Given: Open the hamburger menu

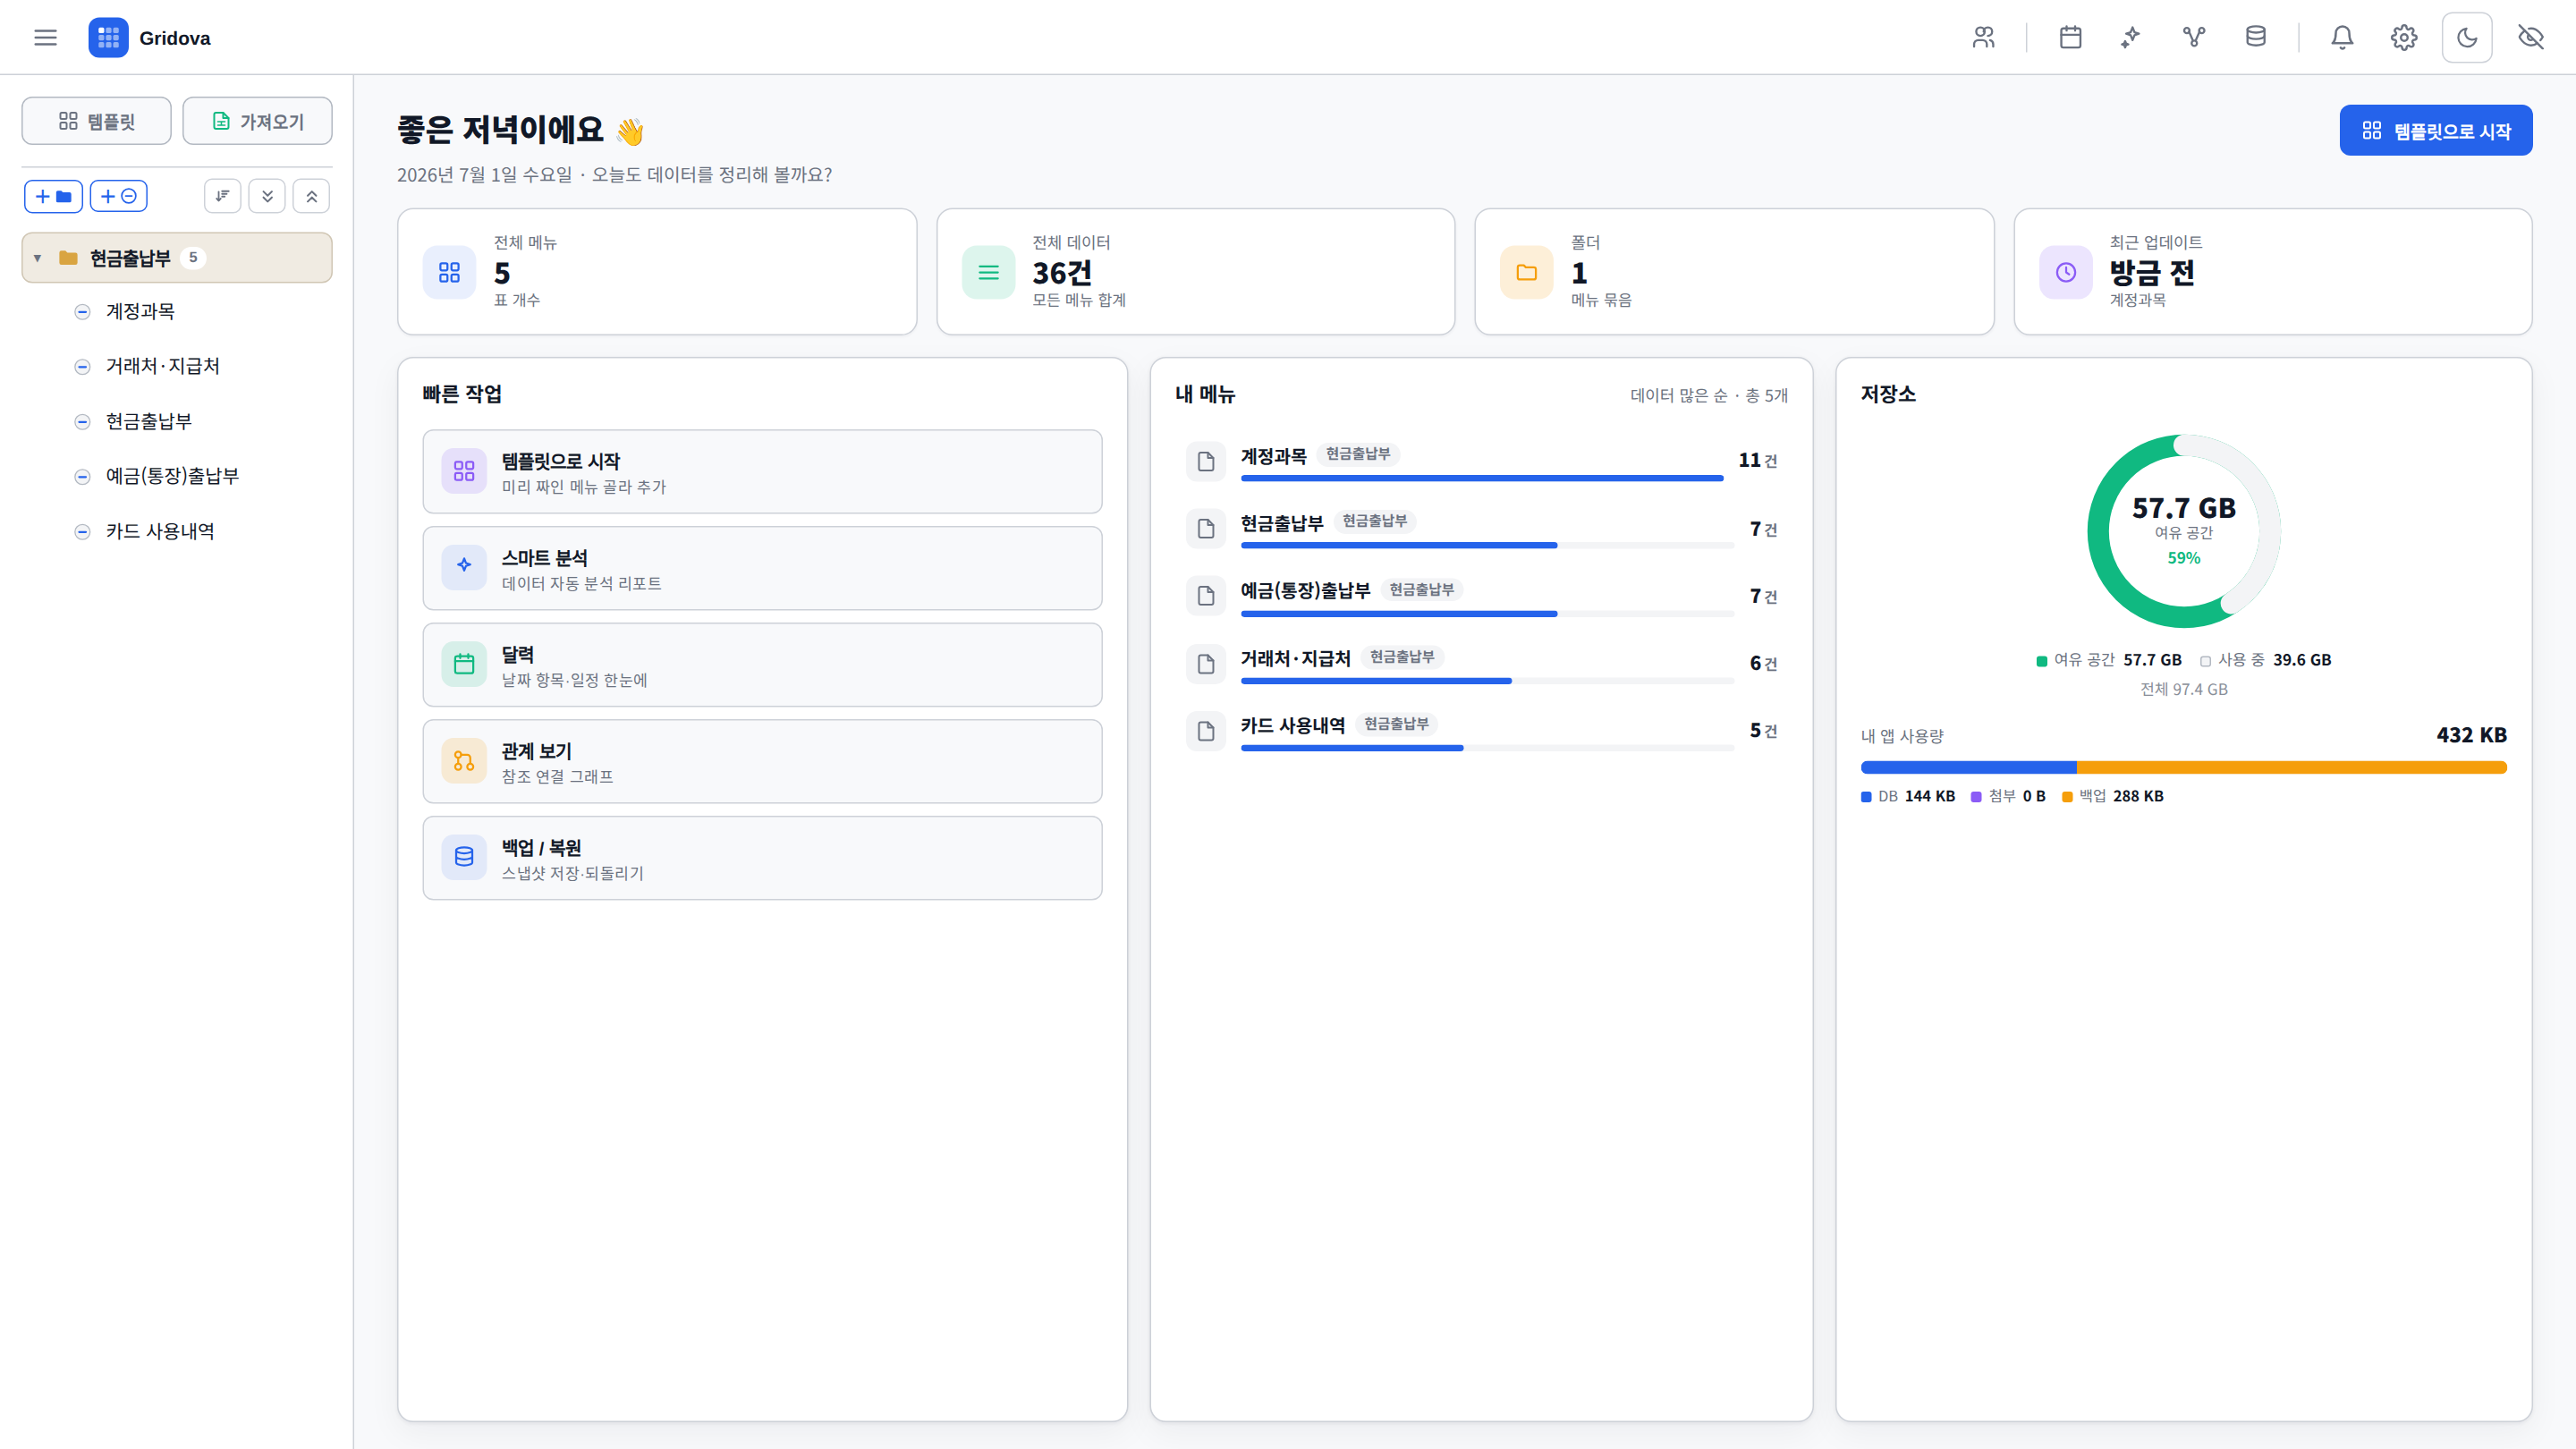Looking at the screenshot, I should (x=45, y=38).
